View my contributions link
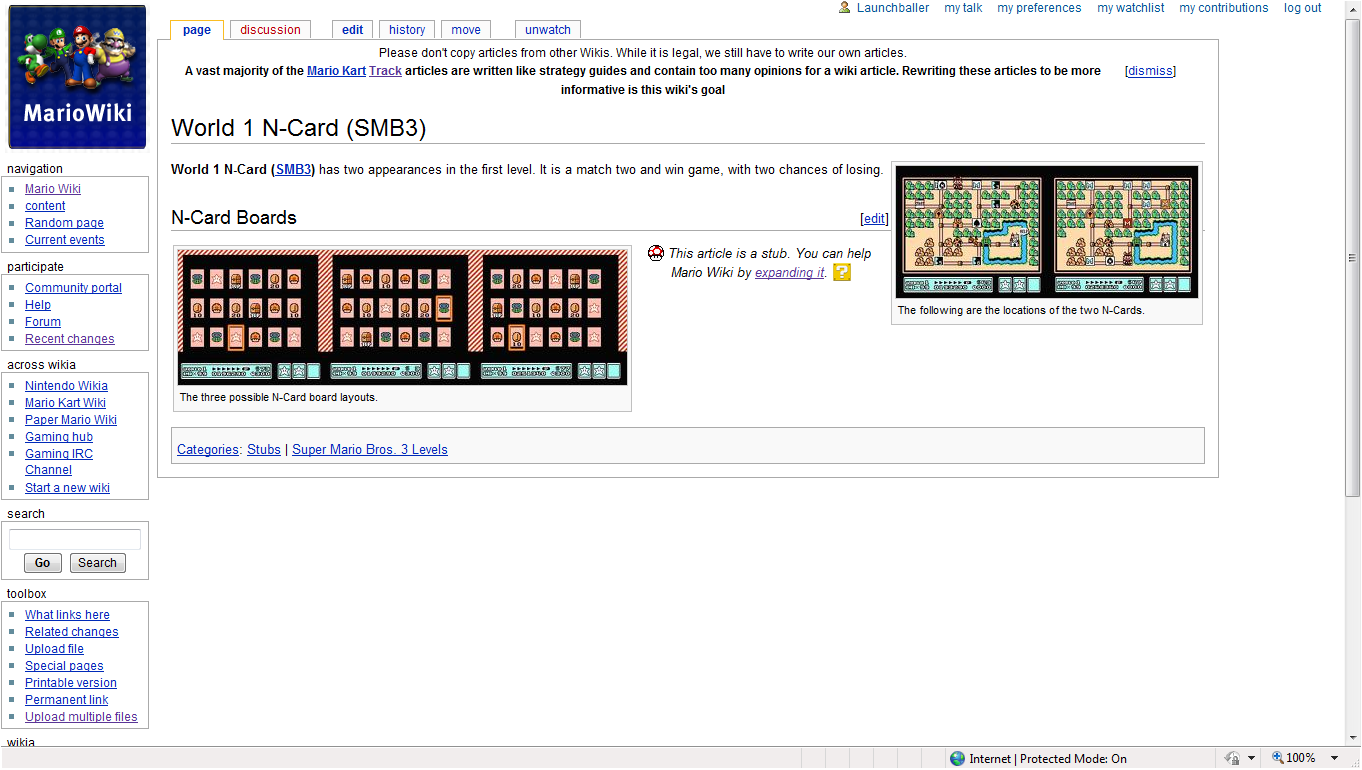1362x770 pixels. point(1224,8)
